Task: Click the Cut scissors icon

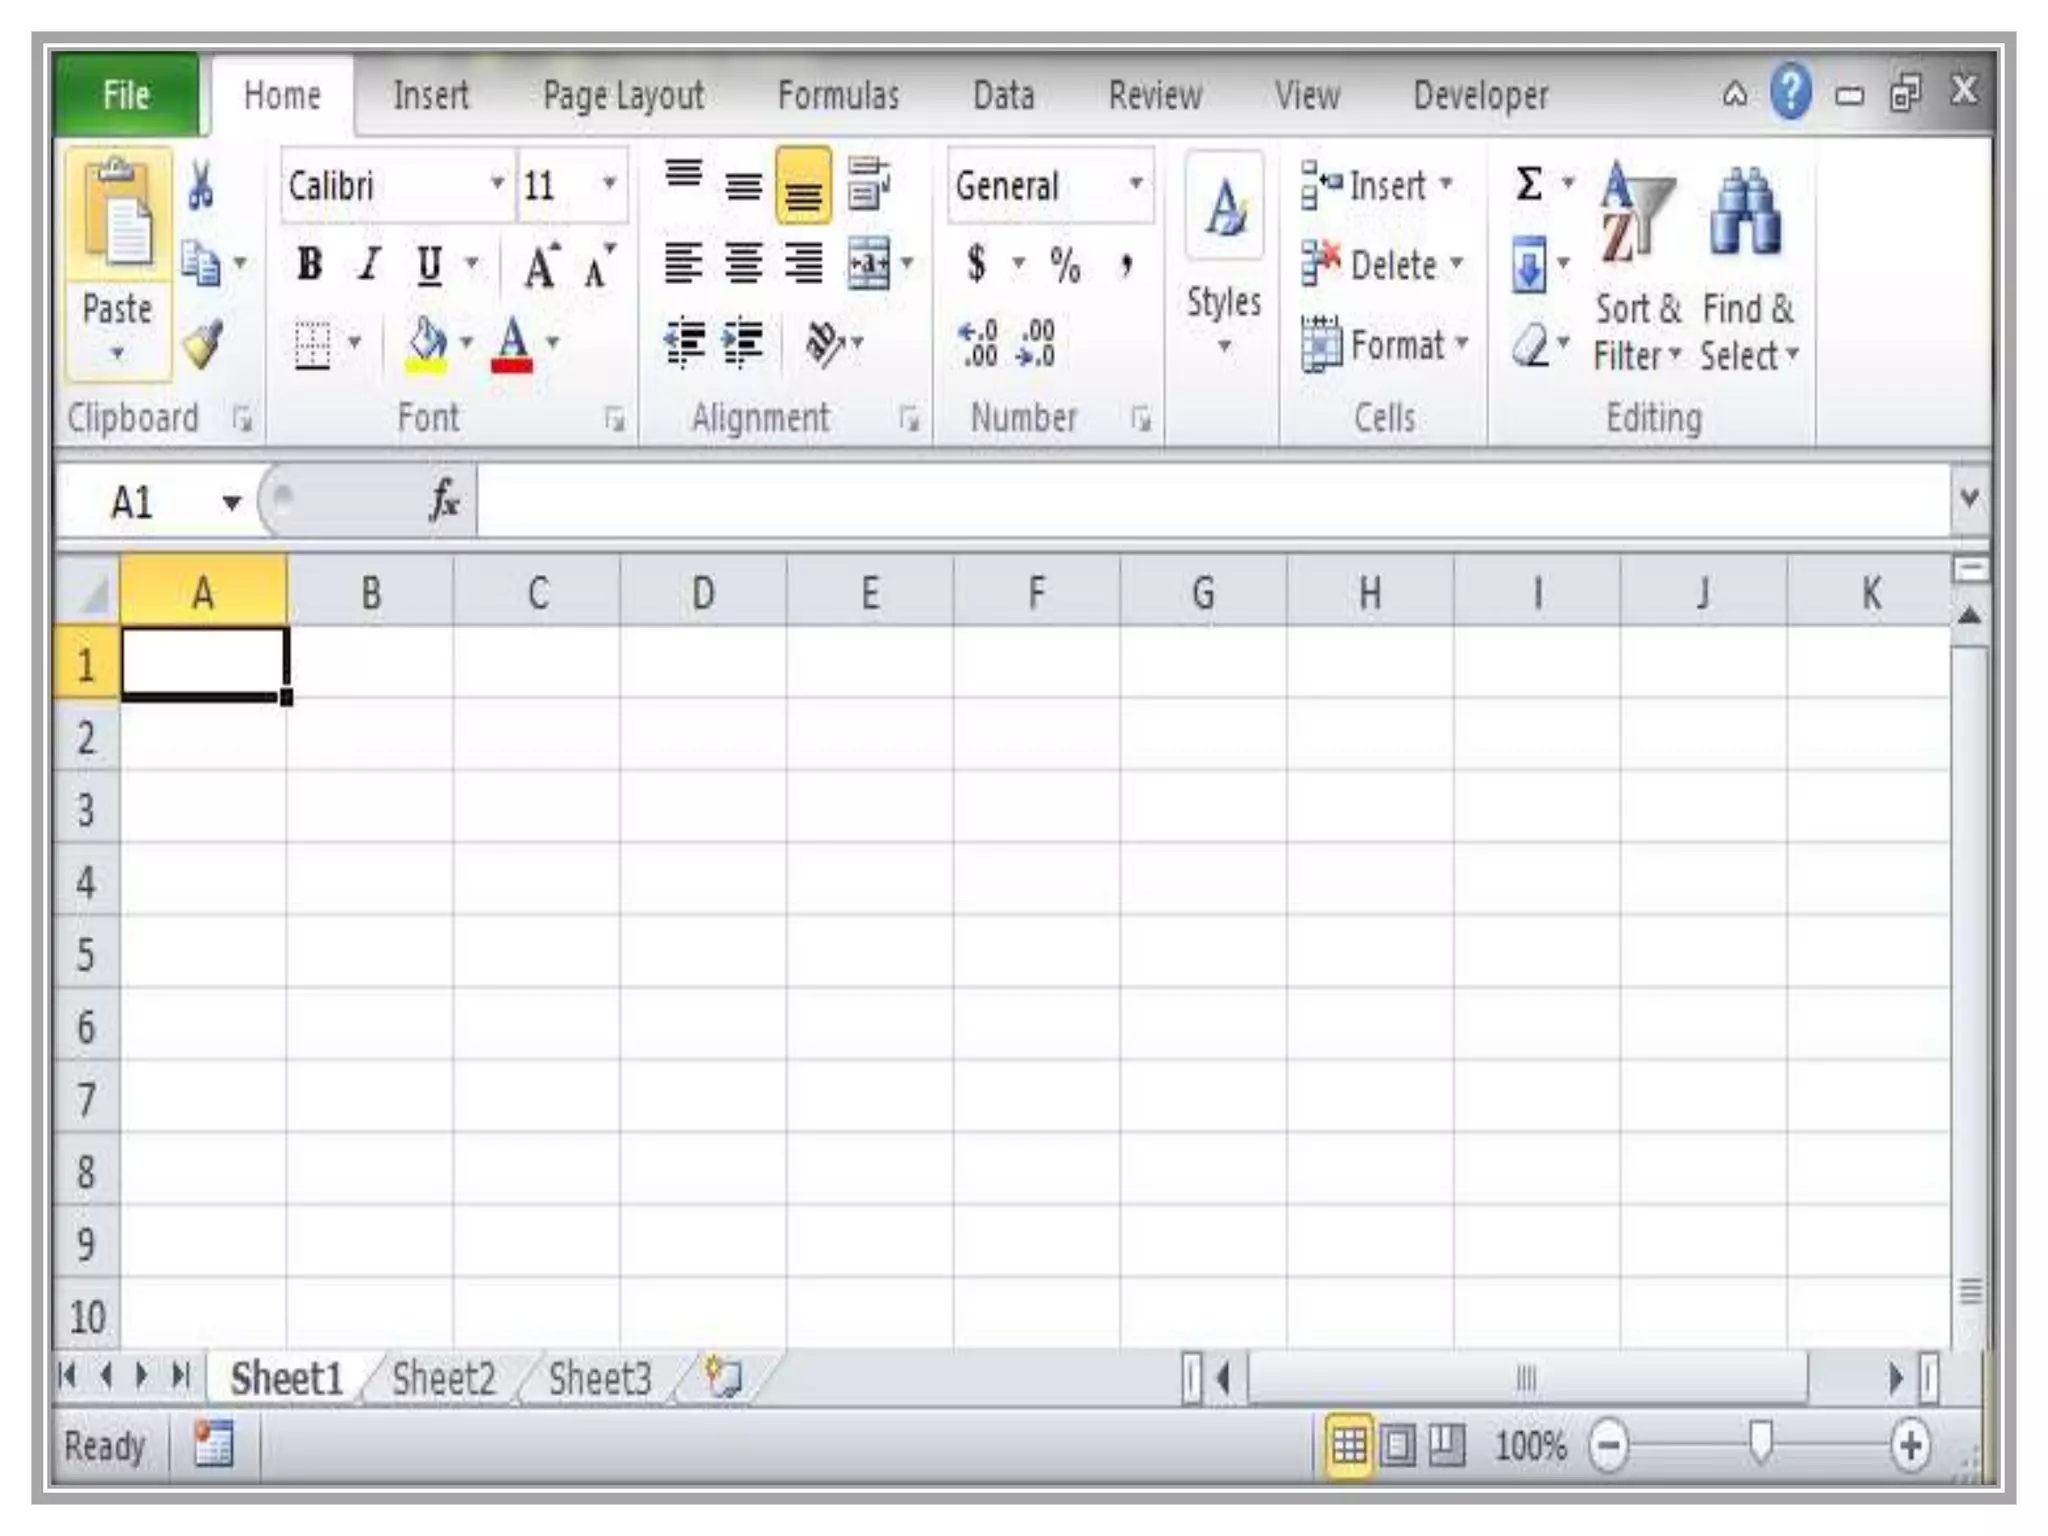Action: click(201, 186)
